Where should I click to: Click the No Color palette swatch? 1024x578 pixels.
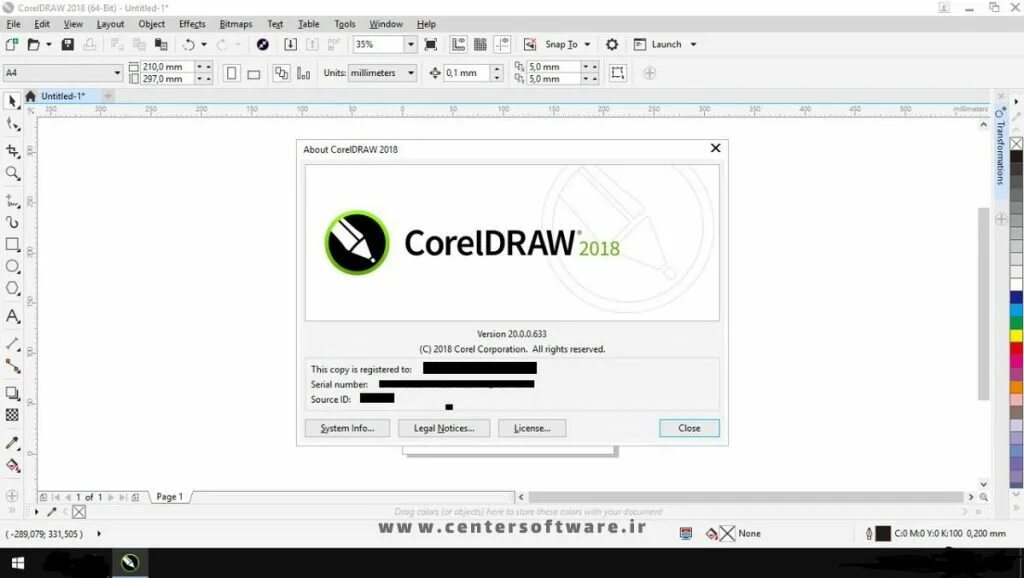click(x=1017, y=143)
